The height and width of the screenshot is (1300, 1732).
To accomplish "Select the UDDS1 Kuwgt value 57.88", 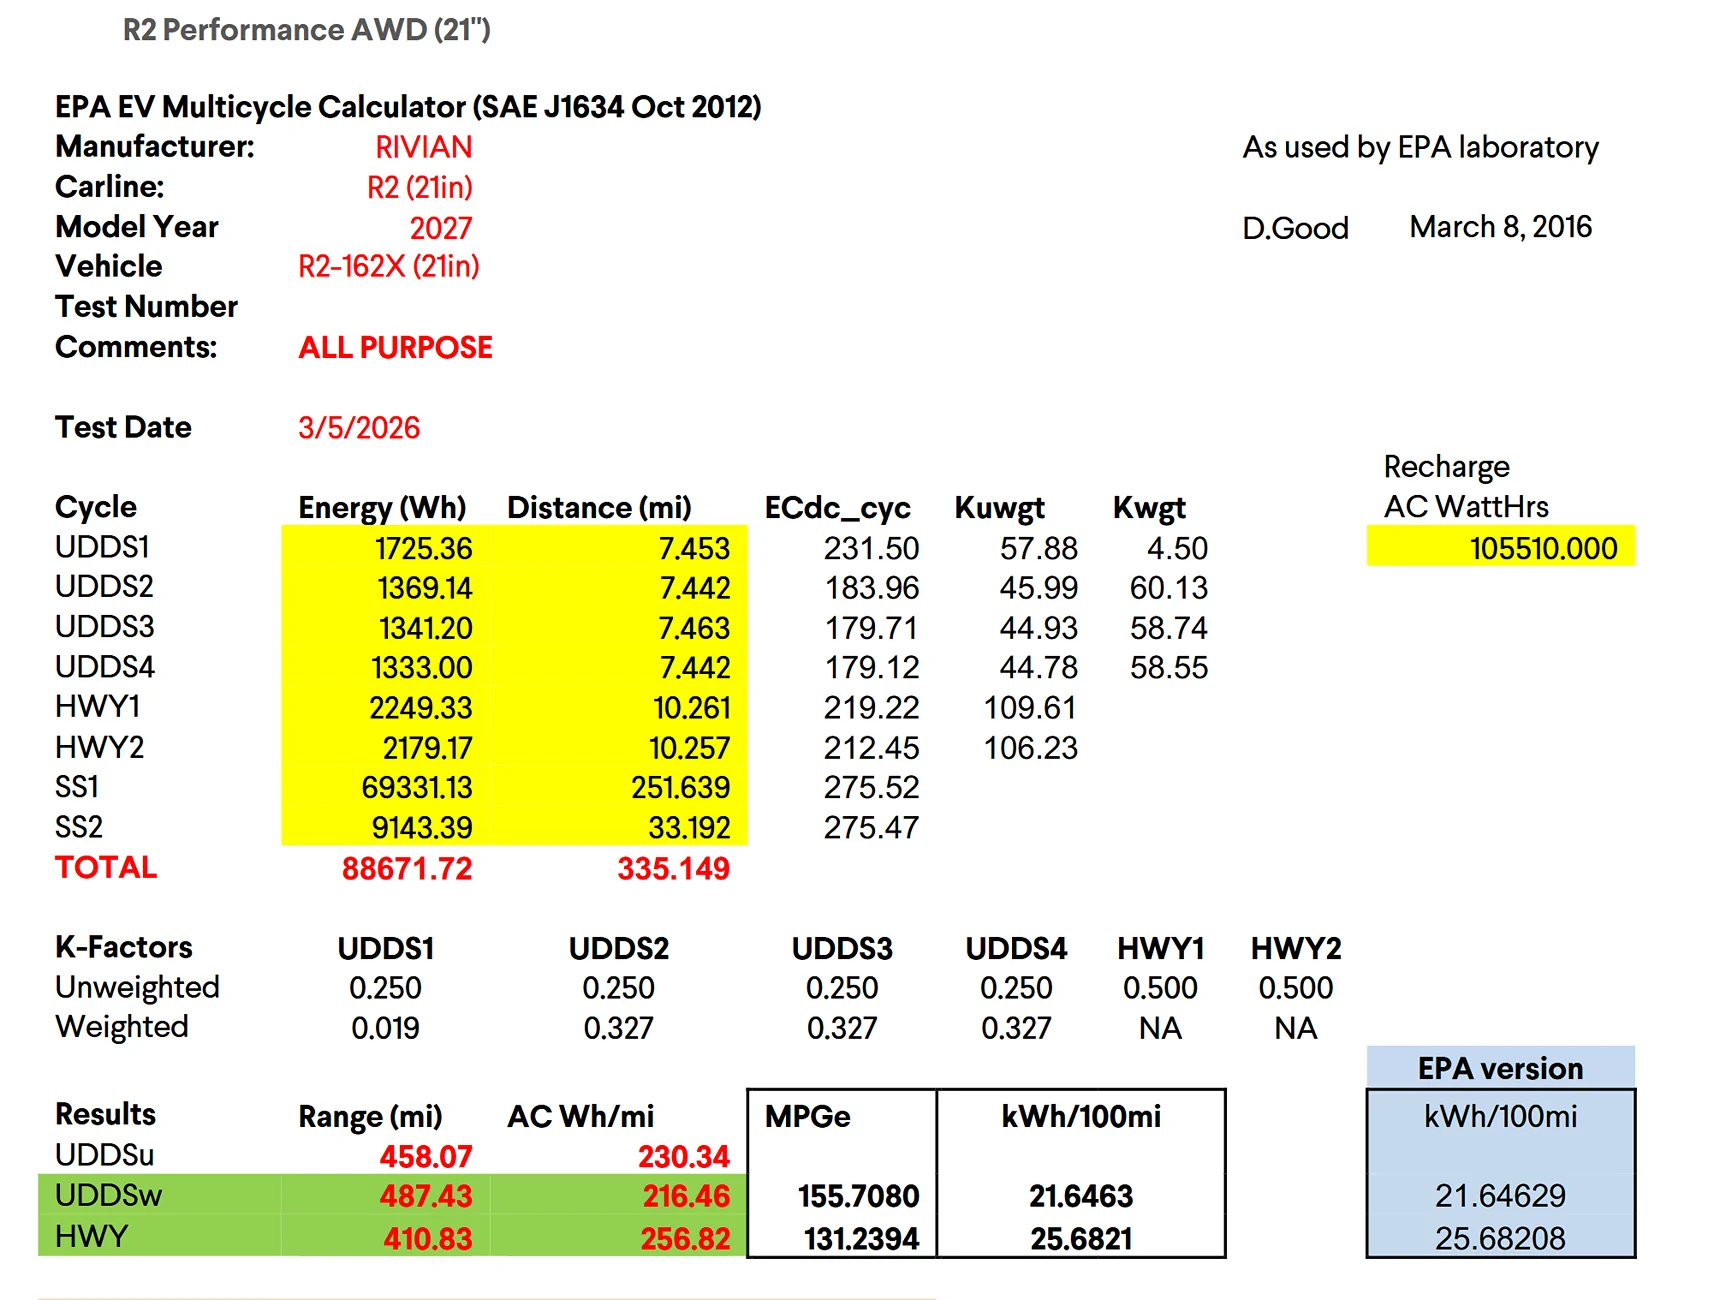I will point(1038,548).
